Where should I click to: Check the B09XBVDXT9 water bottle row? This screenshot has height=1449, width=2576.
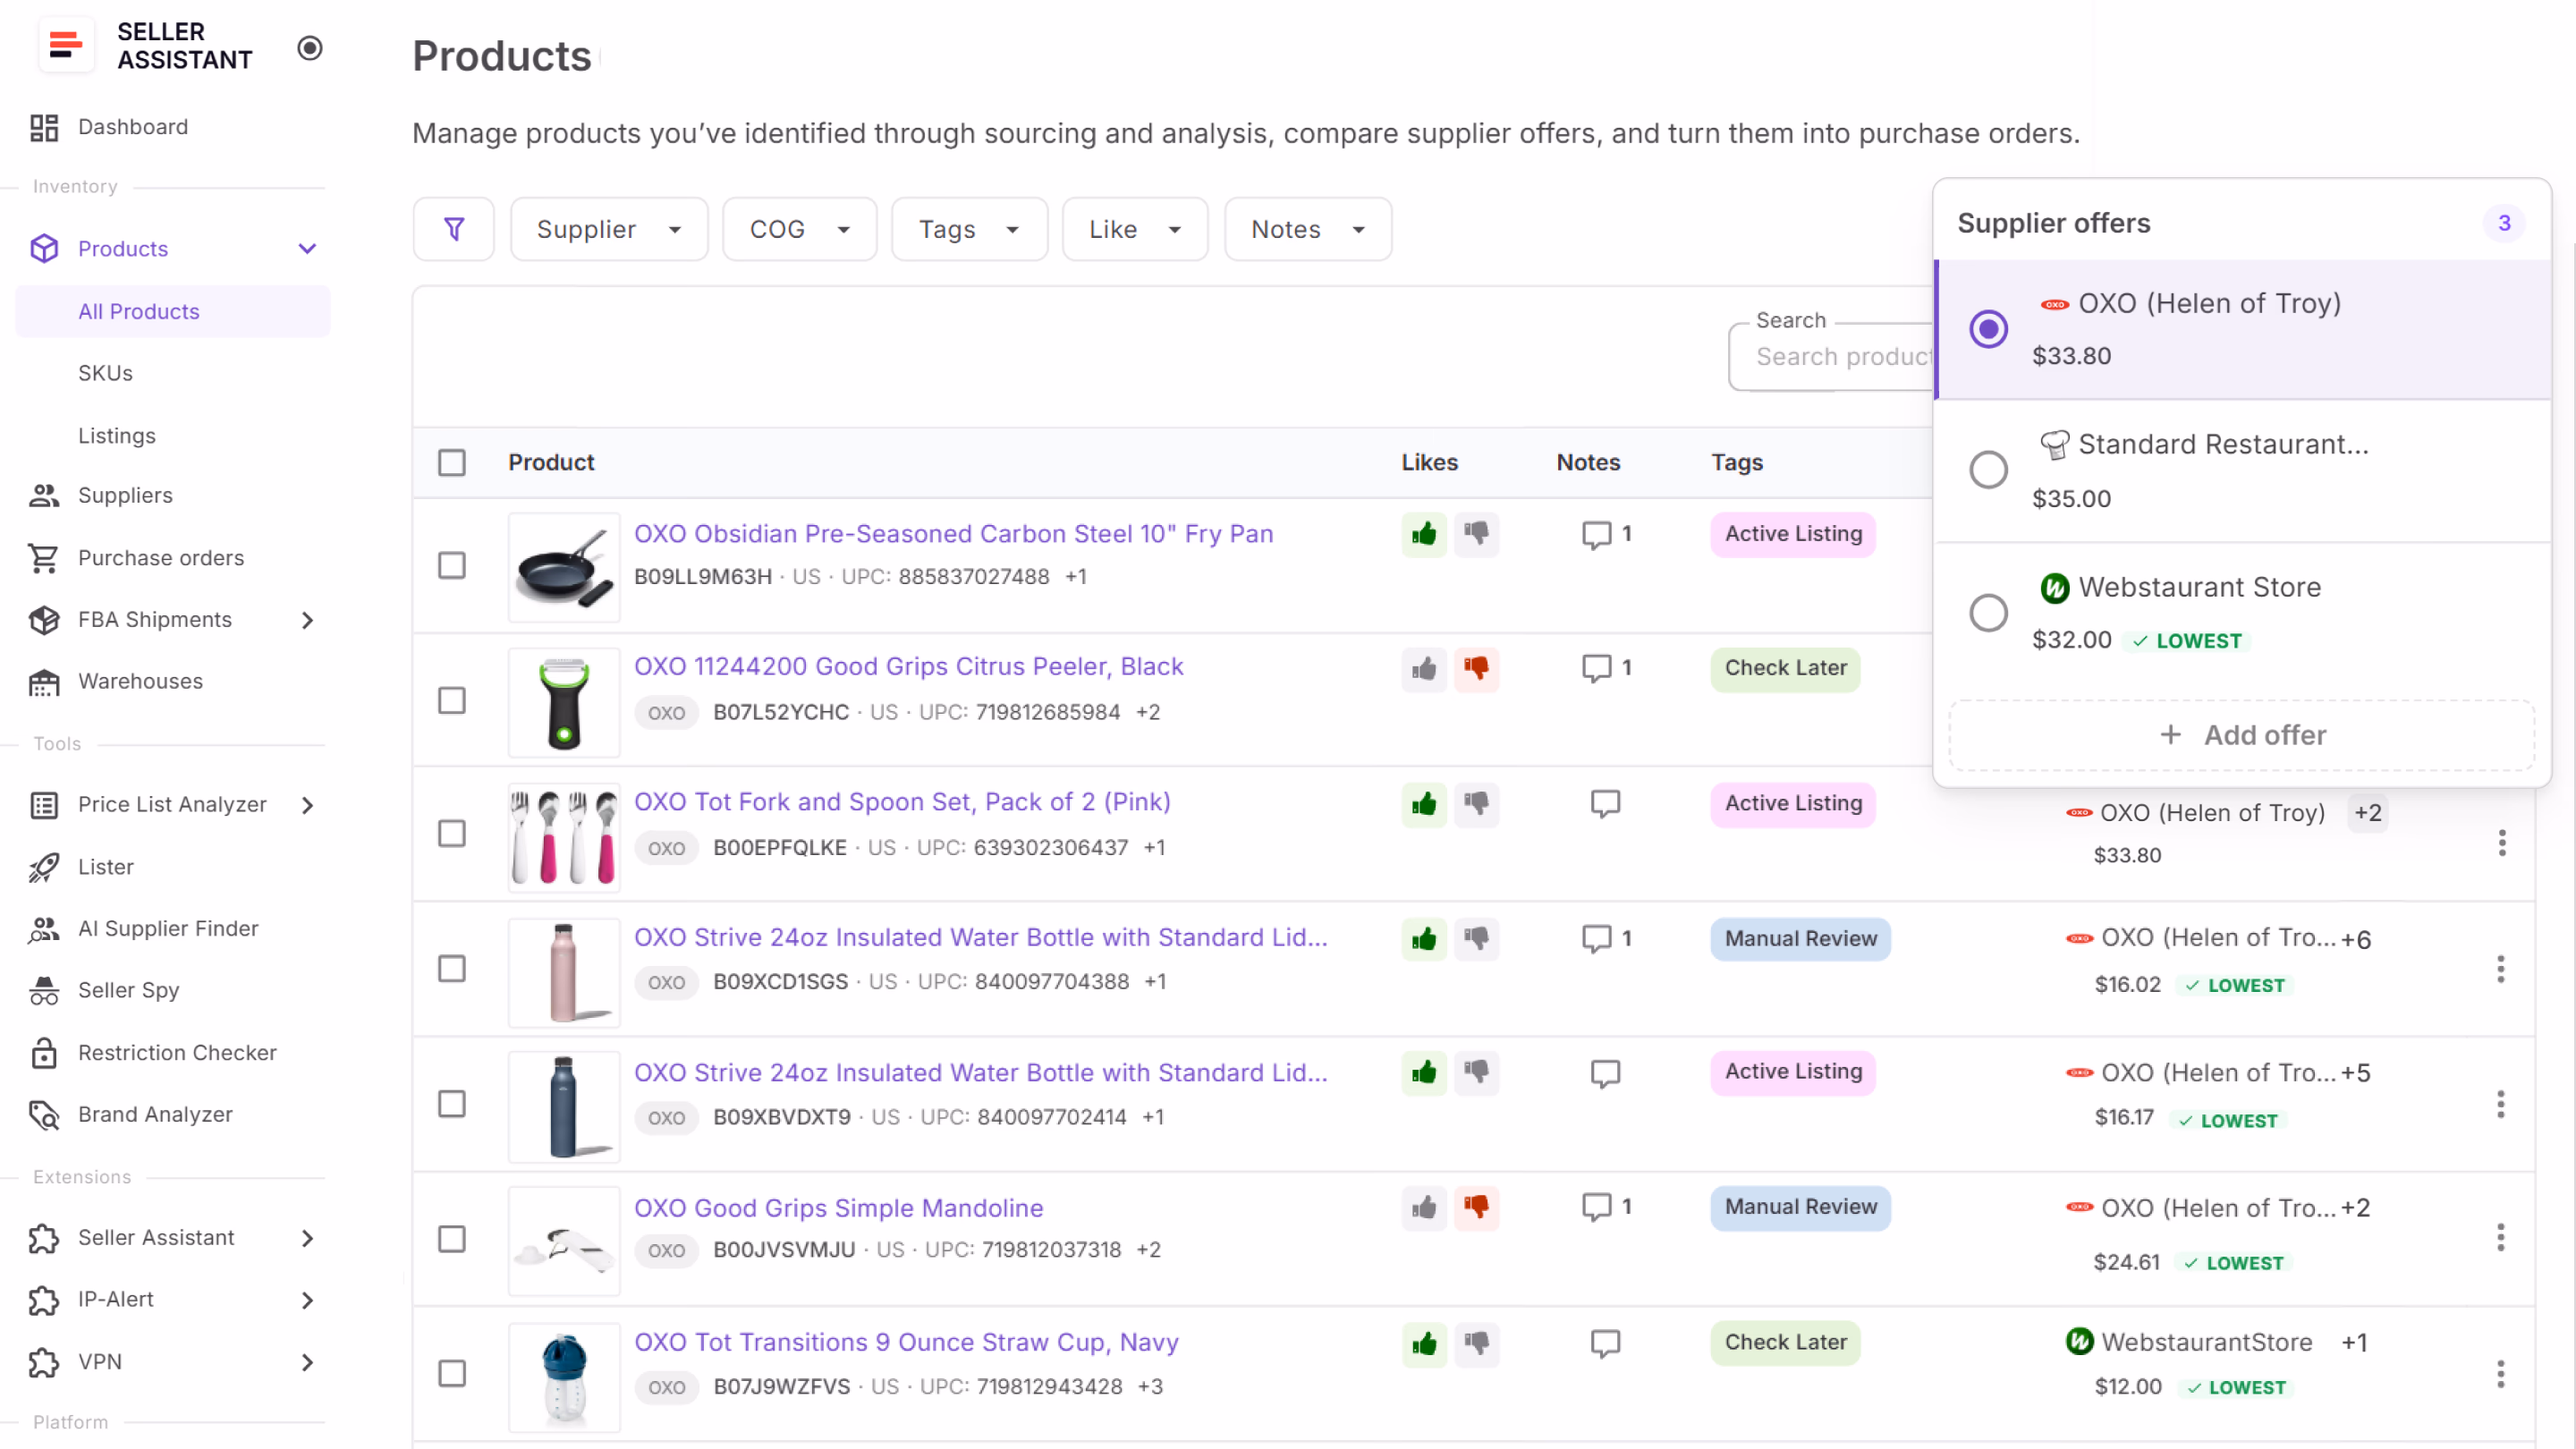pyautogui.click(x=452, y=1103)
